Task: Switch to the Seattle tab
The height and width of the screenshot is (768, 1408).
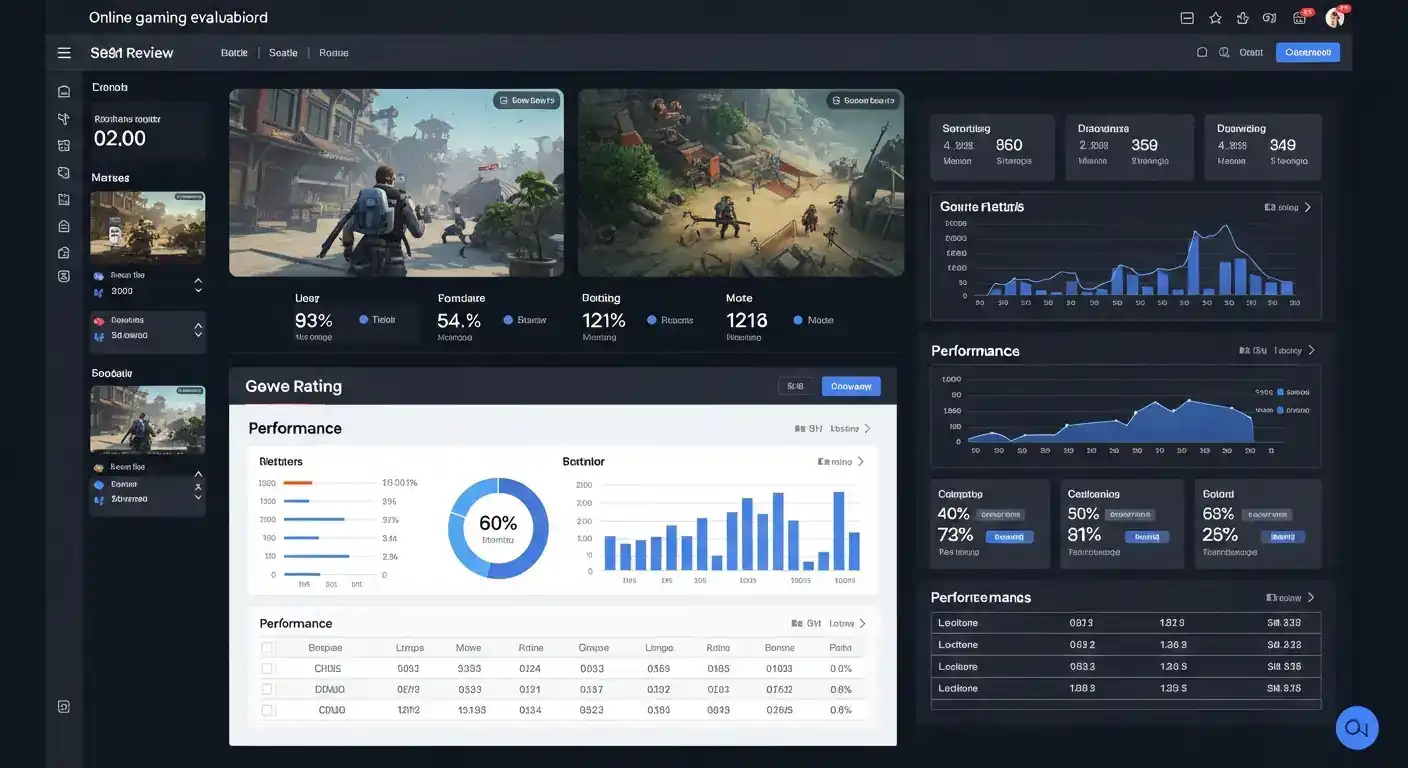Action: [283, 51]
